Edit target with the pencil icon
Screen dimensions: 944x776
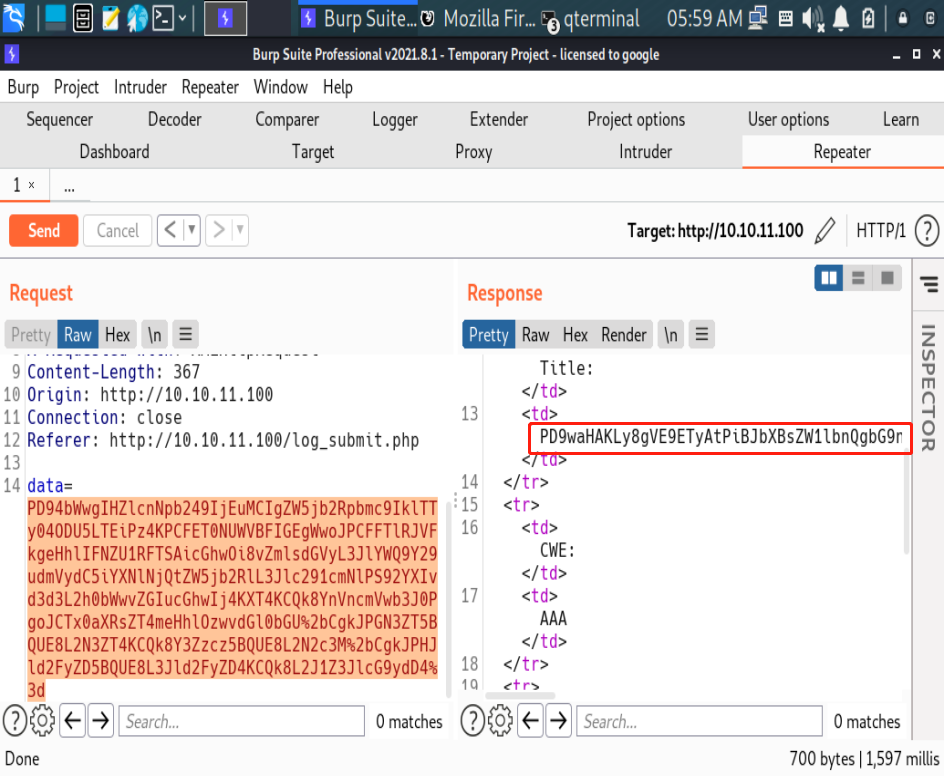click(825, 231)
